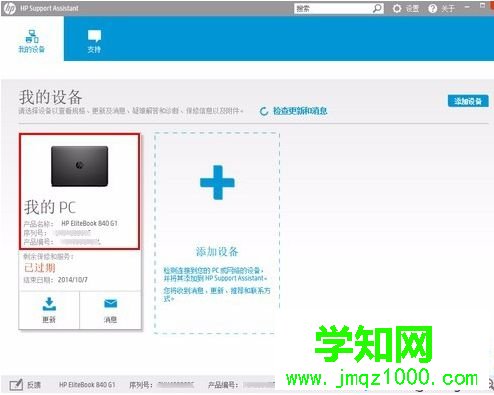Click the end date 2014/10/7
The width and height of the screenshot is (494, 395).
click(73, 280)
